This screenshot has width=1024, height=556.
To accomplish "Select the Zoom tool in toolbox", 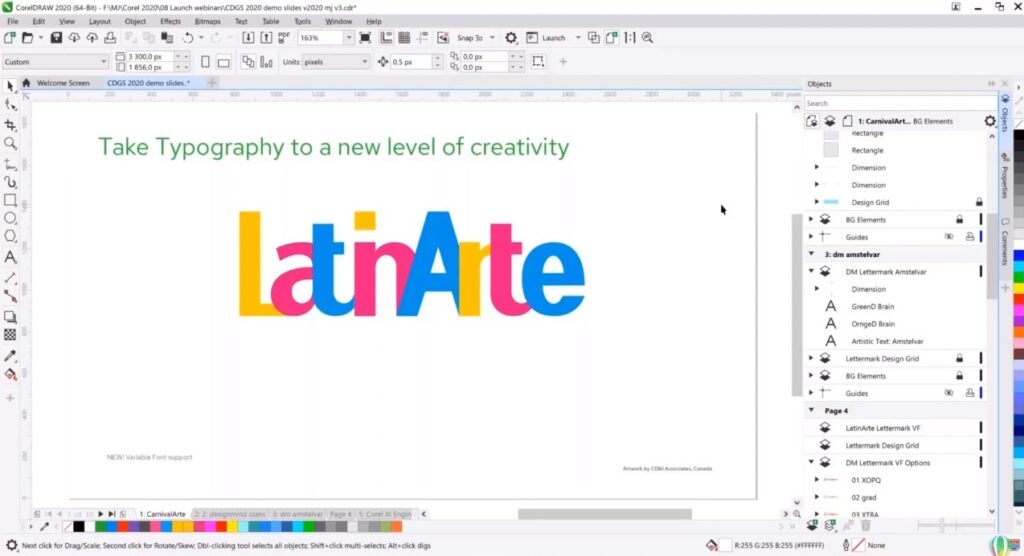I will [10, 143].
